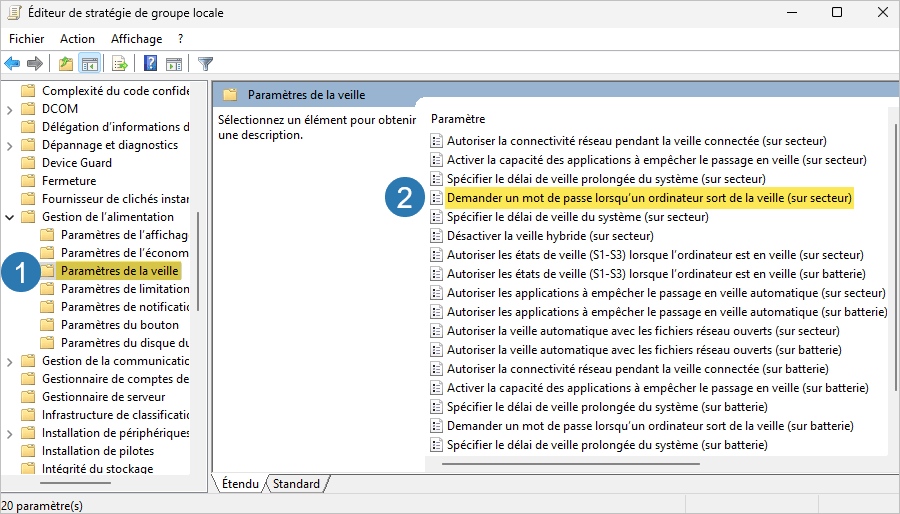Screen dimensions: 900x514
Task: Toggle the action pane toolbar icon
Action: [x=173, y=64]
